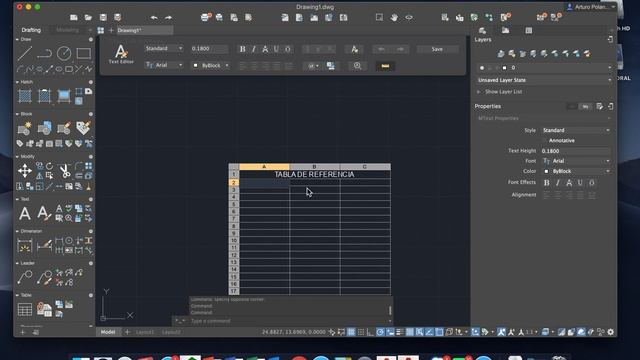Open workspace settings gear in status bar
Screen dimensions: 640x360
611,332
